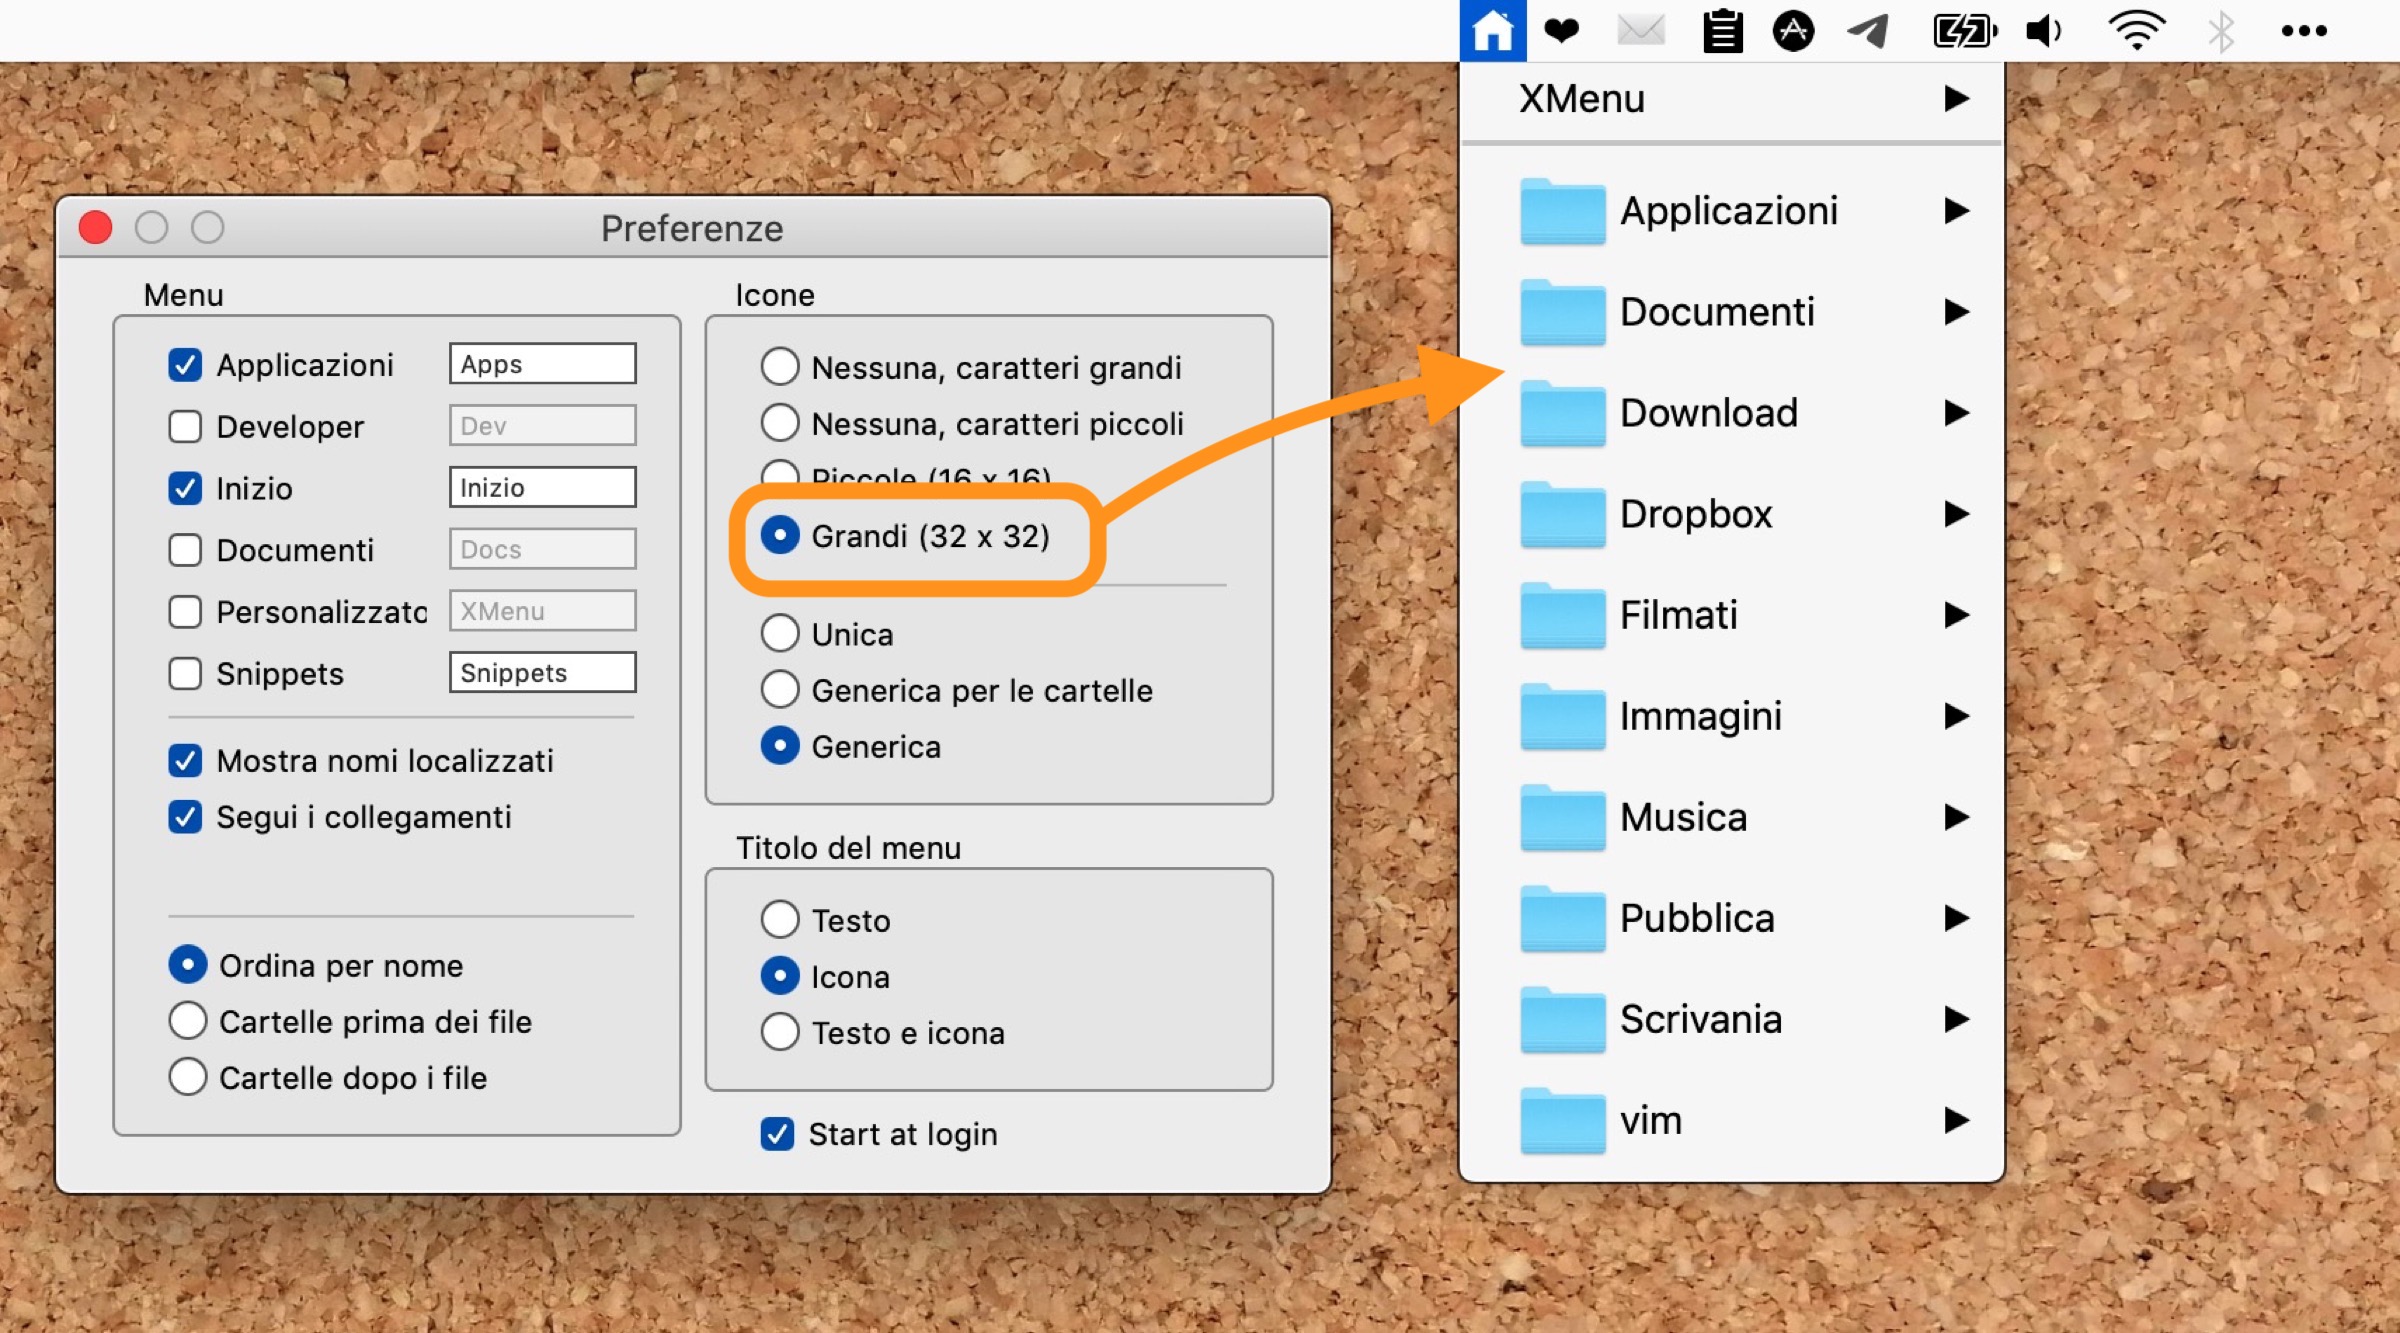Open the Scrivania menu item
This screenshot has width=2400, height=1333.
1700,1020
